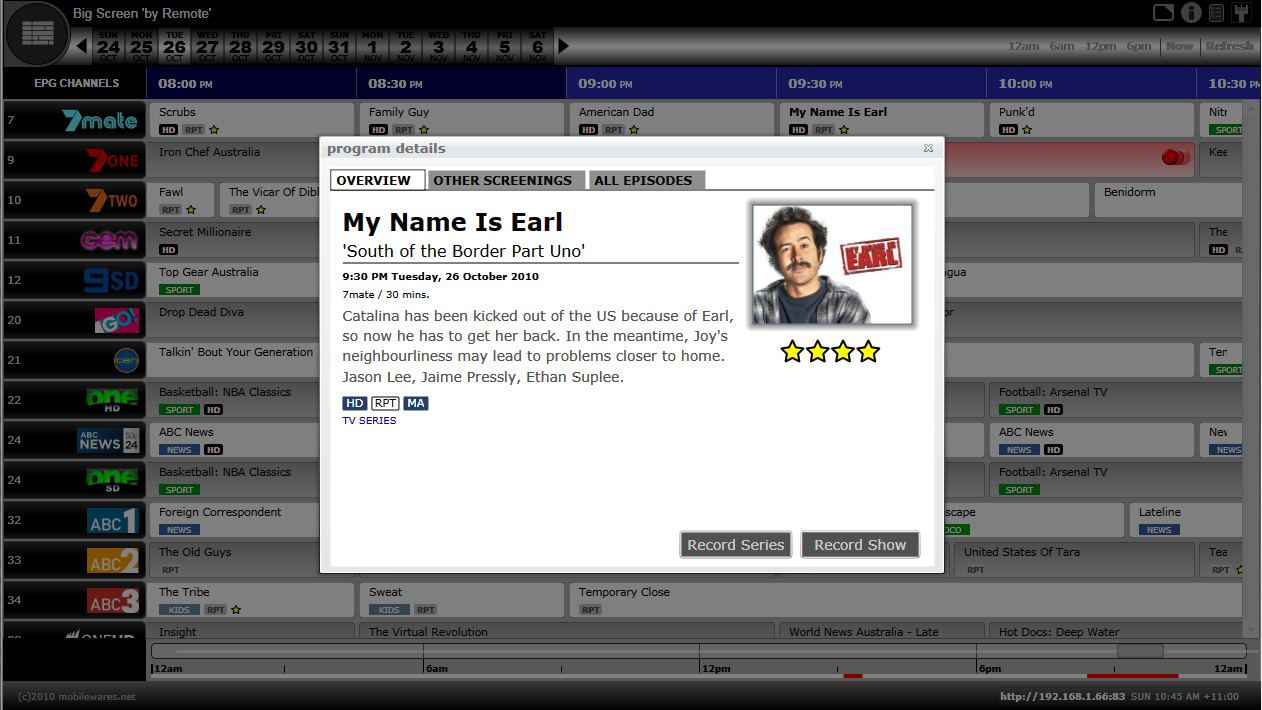Open the Lateline program cell
The height and width of the screenshot is (710, 1262).
1185,520
